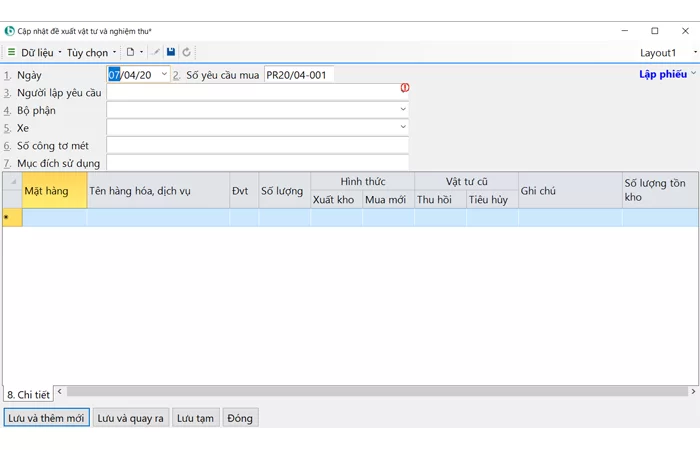Expand the Xe dropdown list
700x450 pixels.
pyautogui.click(x=403, y=127)
